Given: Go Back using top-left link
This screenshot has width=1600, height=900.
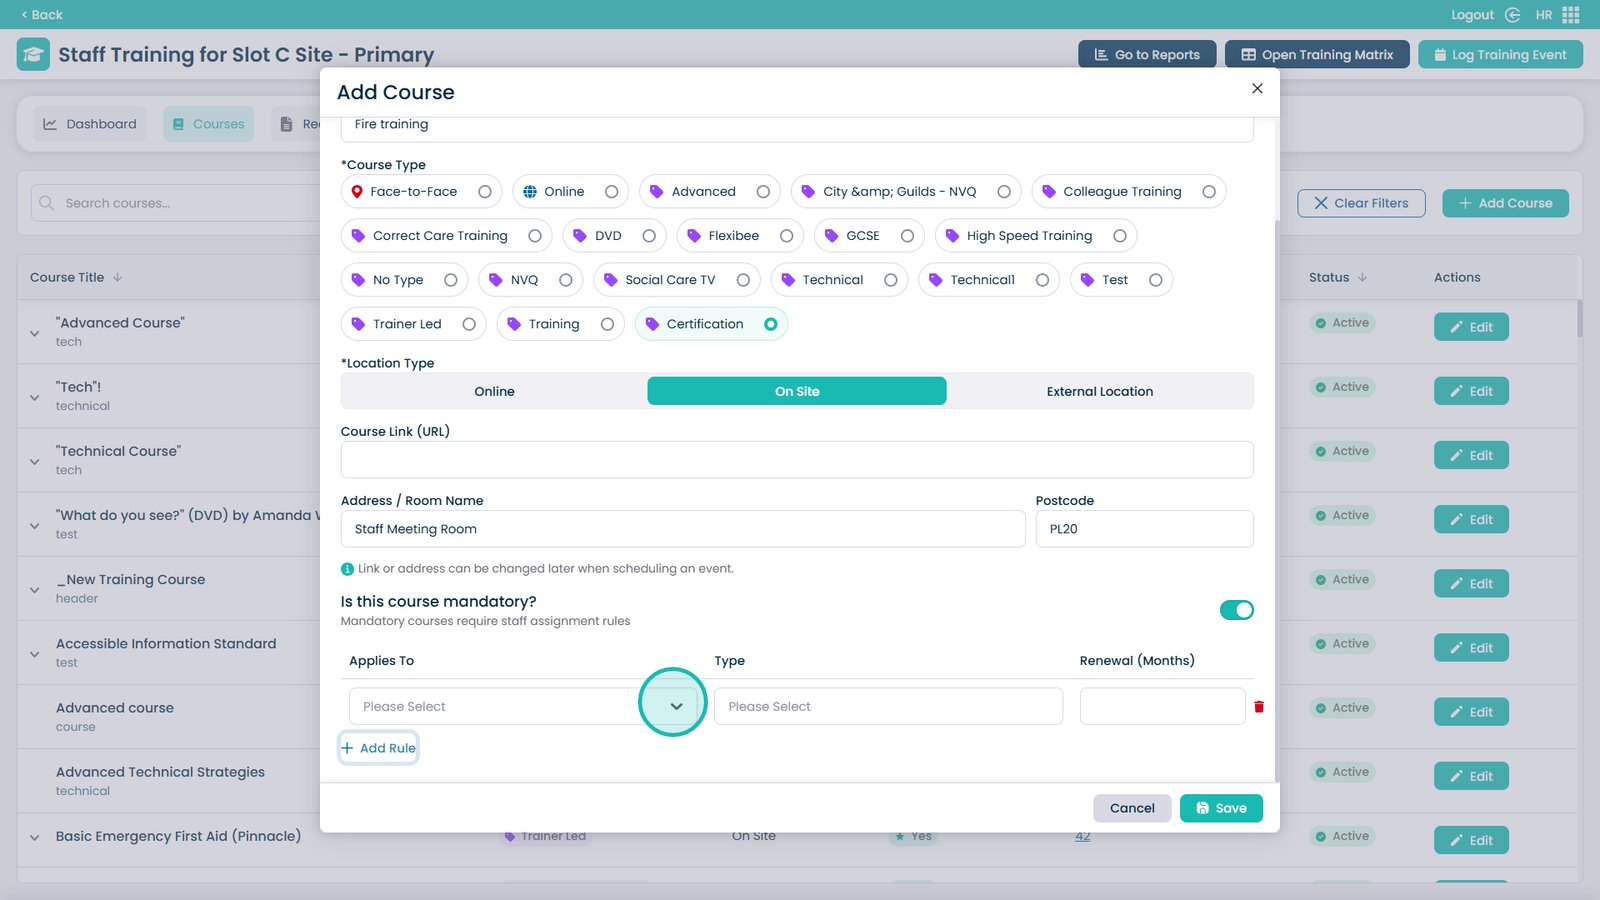Looking at the screenshot, I should click(x=42, y=15).
